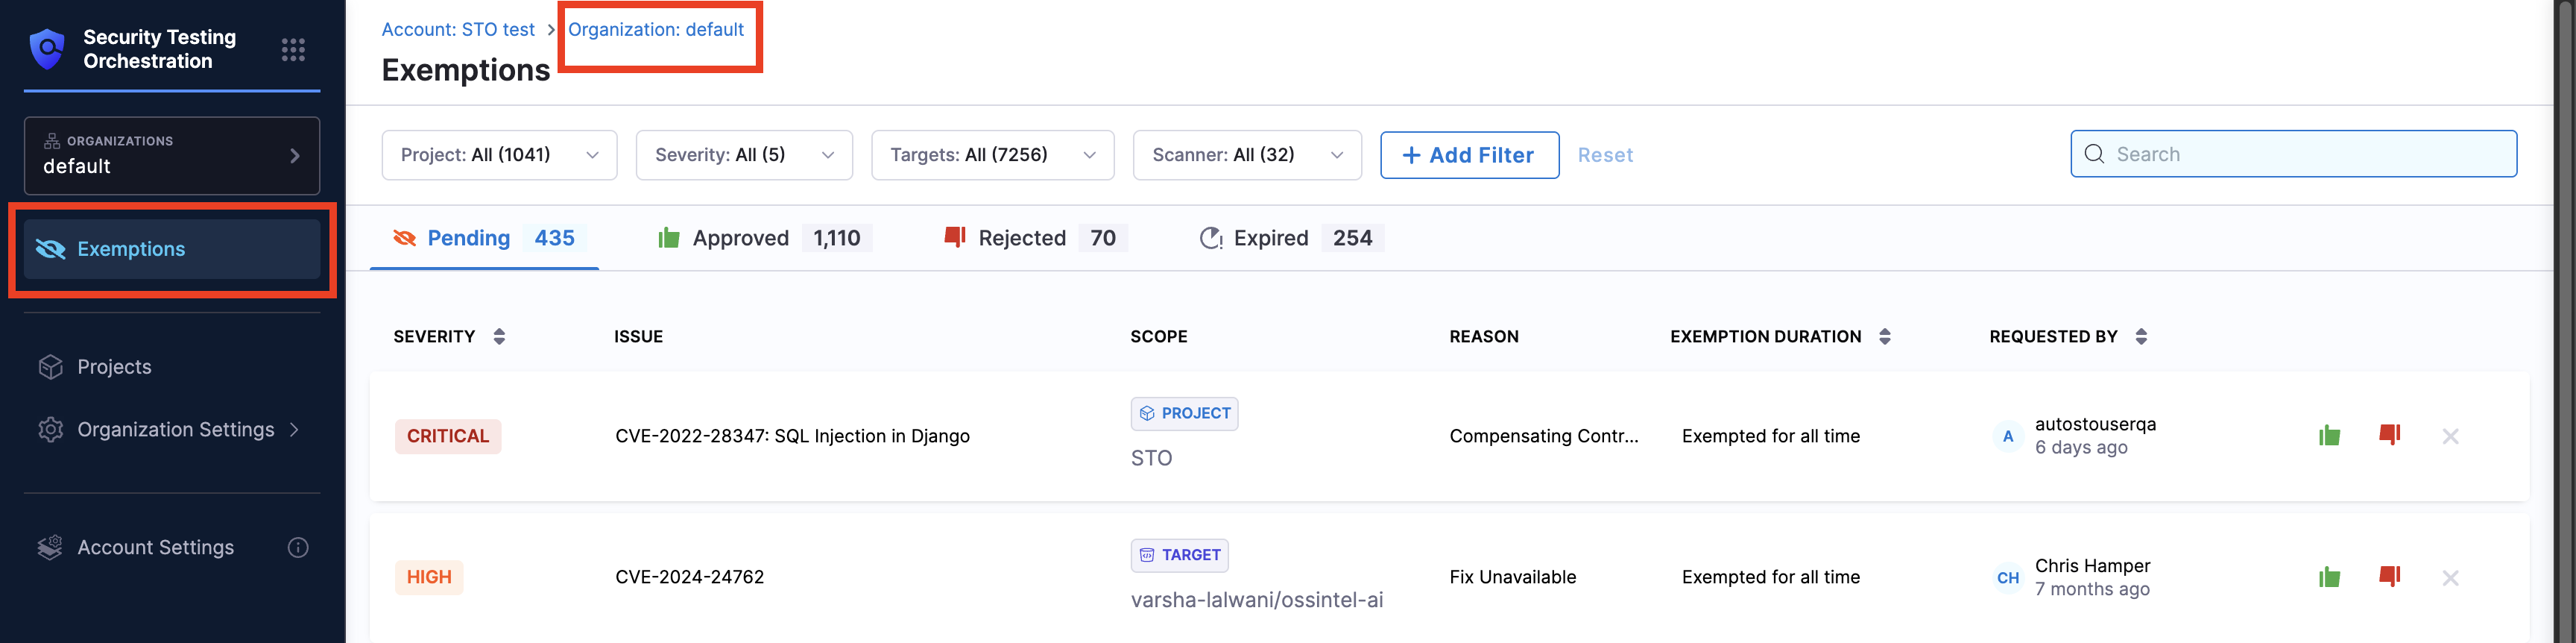Click the Add Filter button
The image size is (2576, 643).
coord(1468,155)
